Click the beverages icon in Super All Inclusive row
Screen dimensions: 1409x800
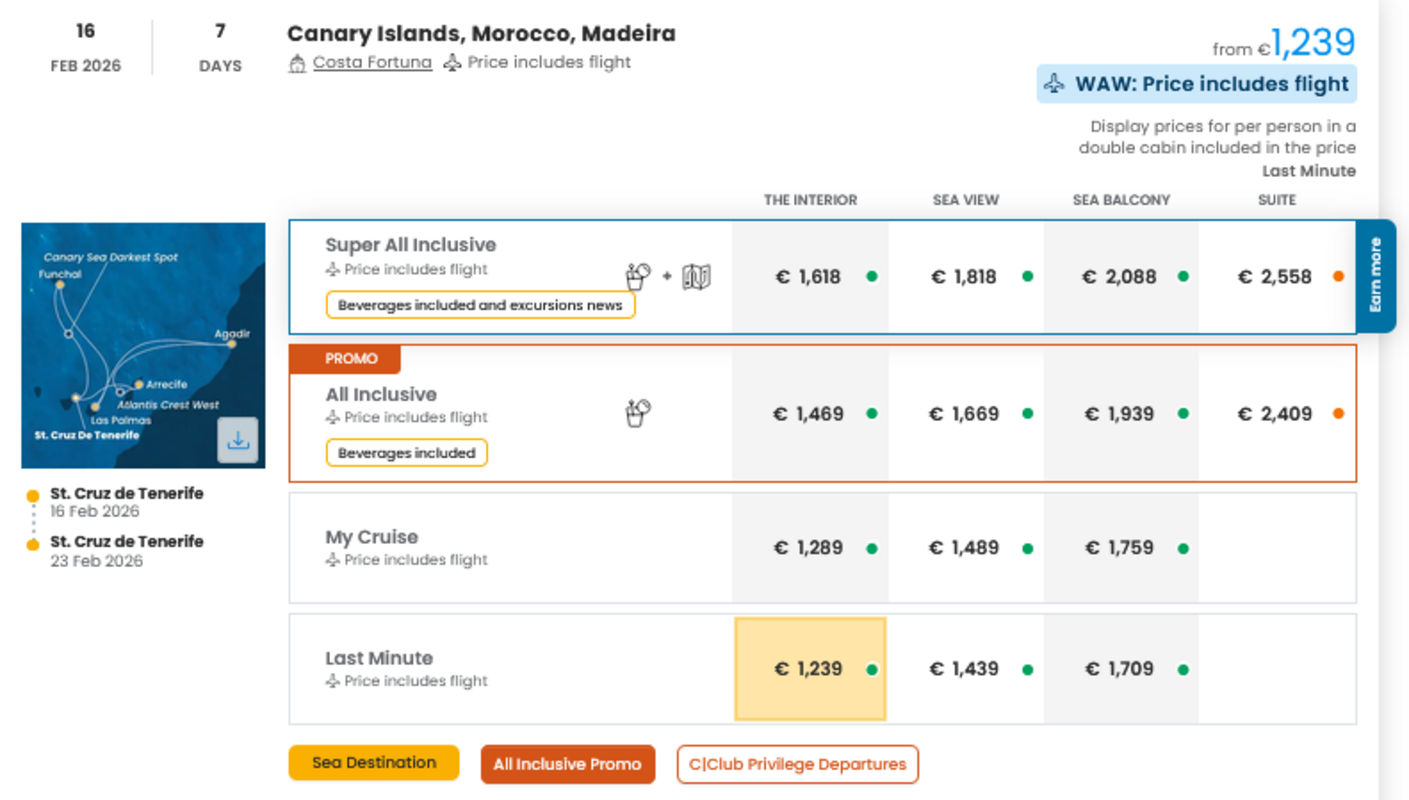pyautogui.click(x=637, y=276)
